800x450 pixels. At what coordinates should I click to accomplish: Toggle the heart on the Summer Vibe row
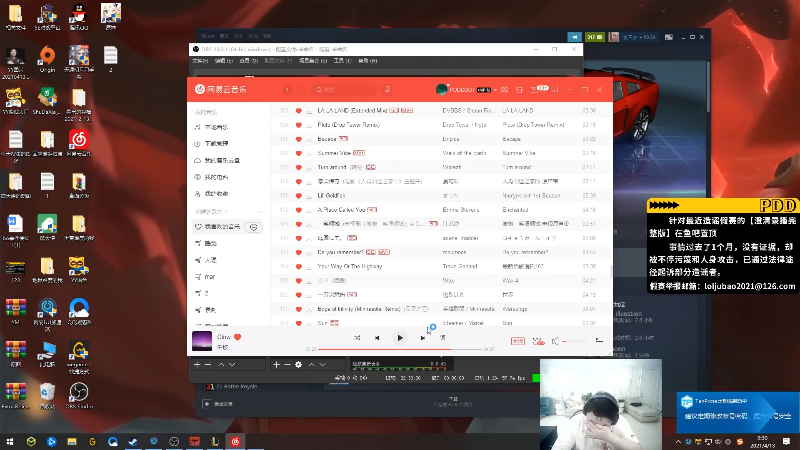299,153
